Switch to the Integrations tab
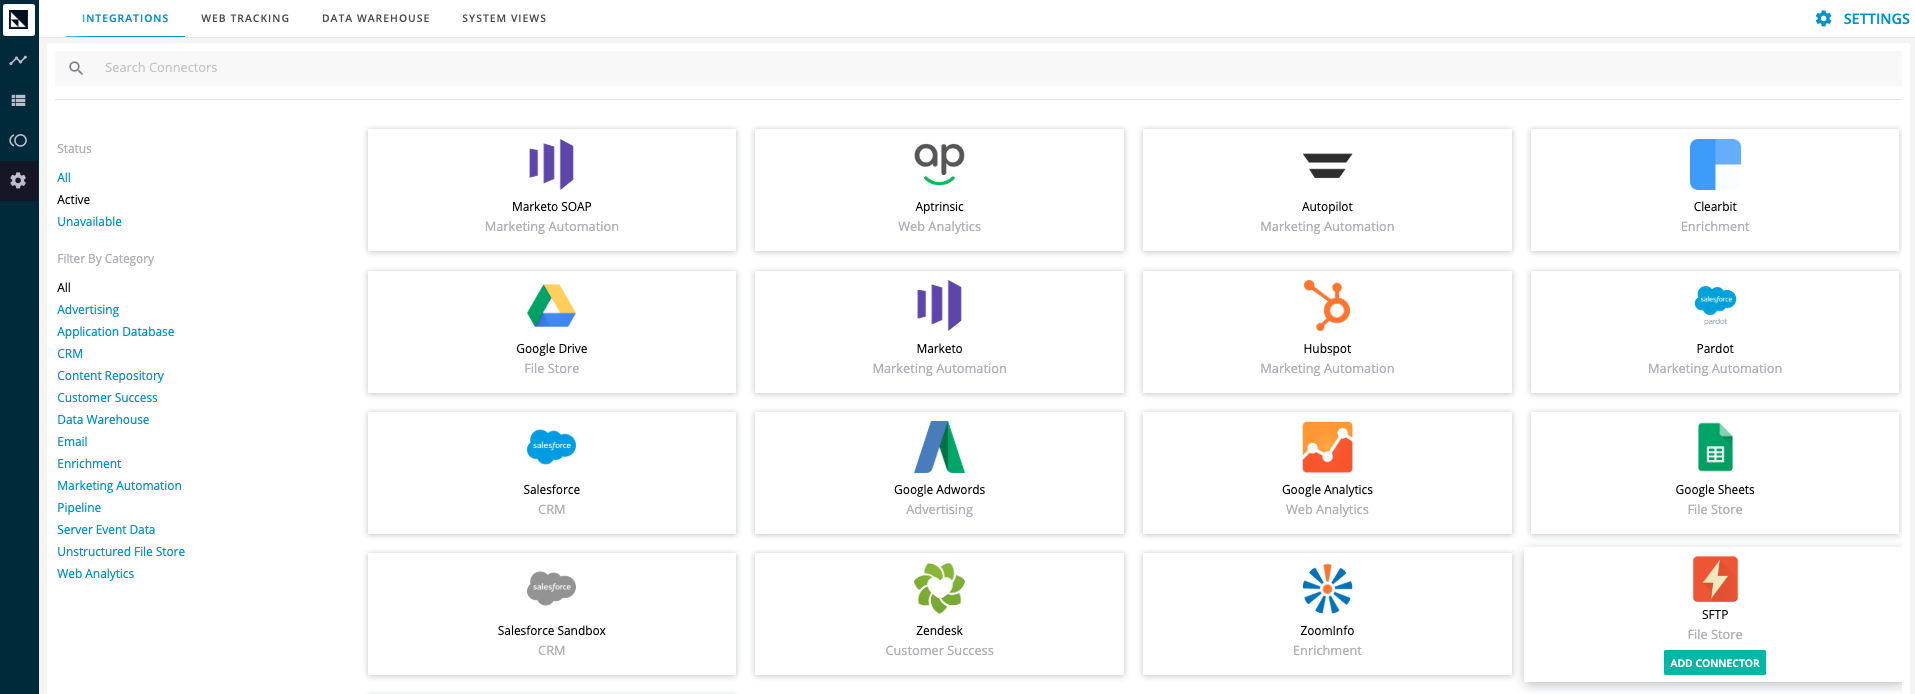This screenshot has width=1915, height=694. tap(125, 18)
